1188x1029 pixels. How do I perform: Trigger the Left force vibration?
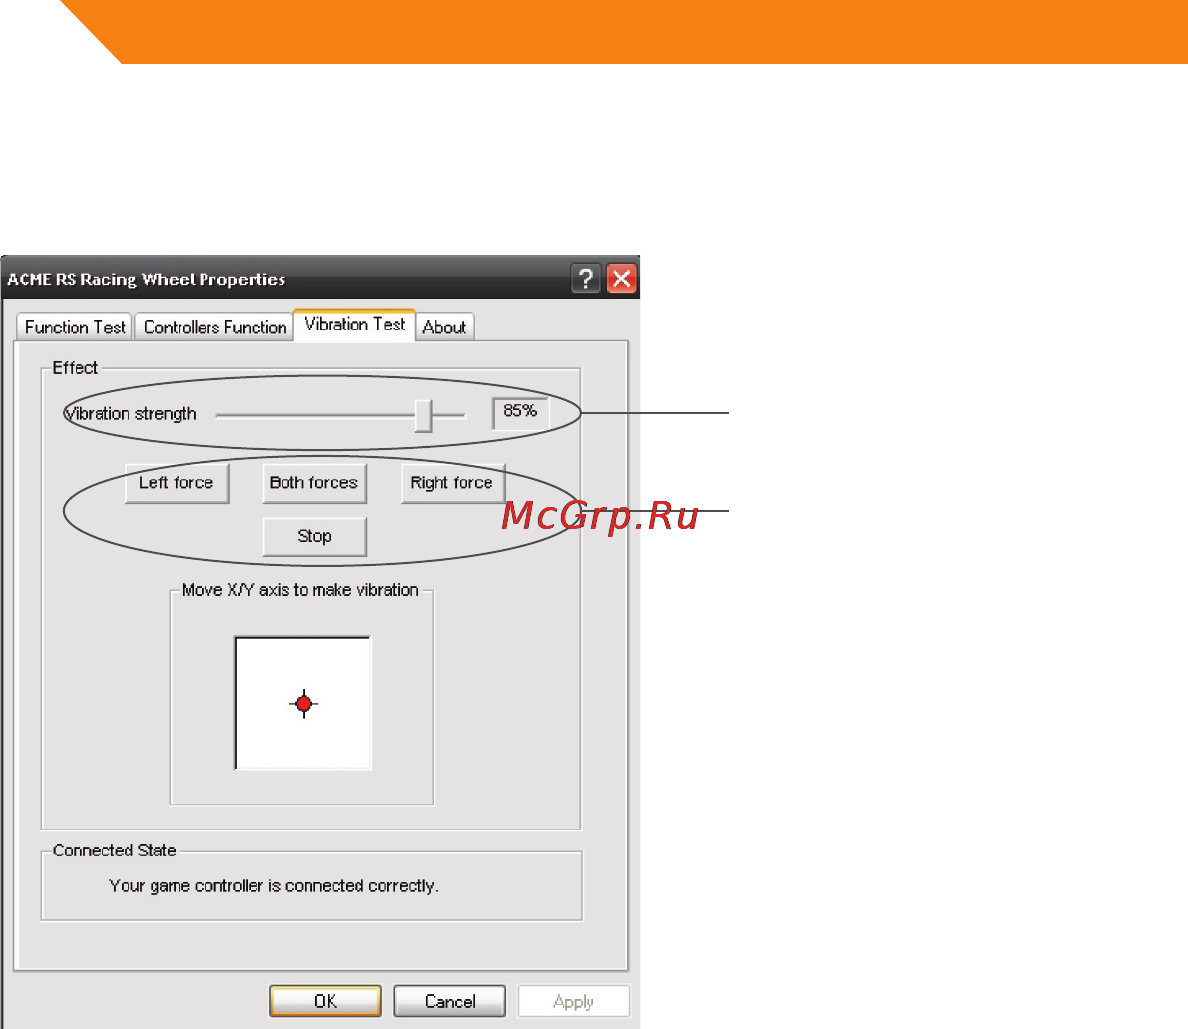(x=177, y=483)
